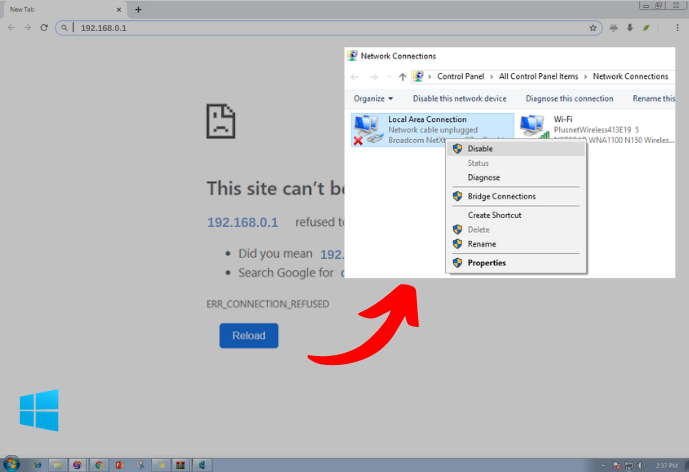
Task: Choose Properties from the context menu
Action: pyautogui.click(x=516, y=263)
